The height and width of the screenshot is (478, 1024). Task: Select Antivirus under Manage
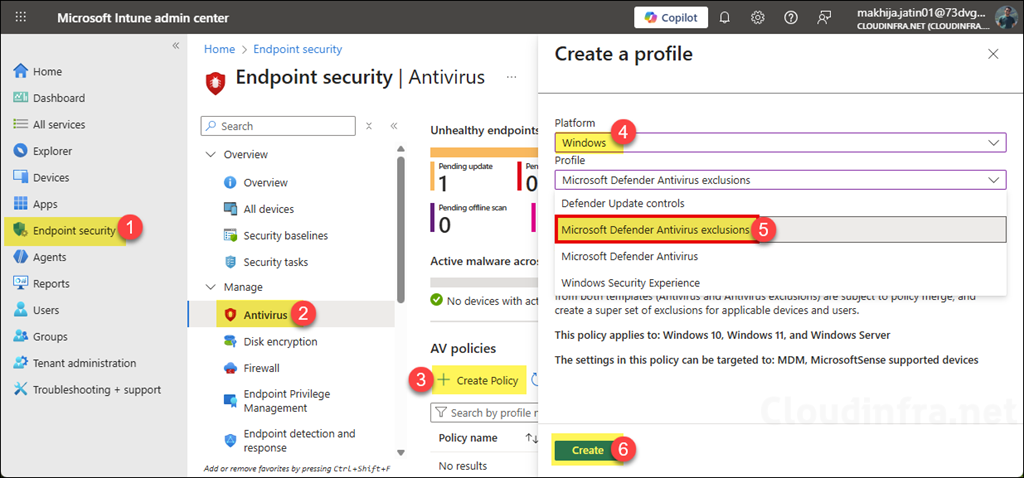pos(265,315)
